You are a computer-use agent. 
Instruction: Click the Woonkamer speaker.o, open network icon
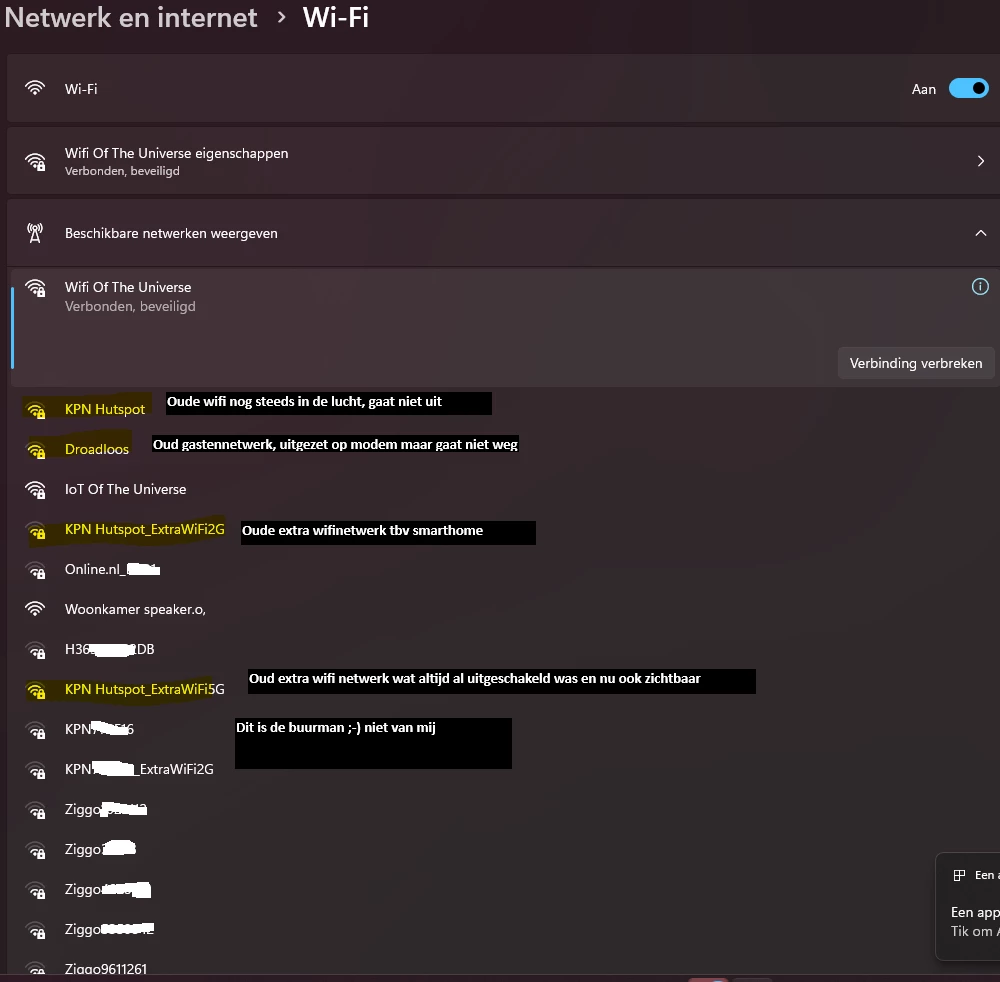36,609
